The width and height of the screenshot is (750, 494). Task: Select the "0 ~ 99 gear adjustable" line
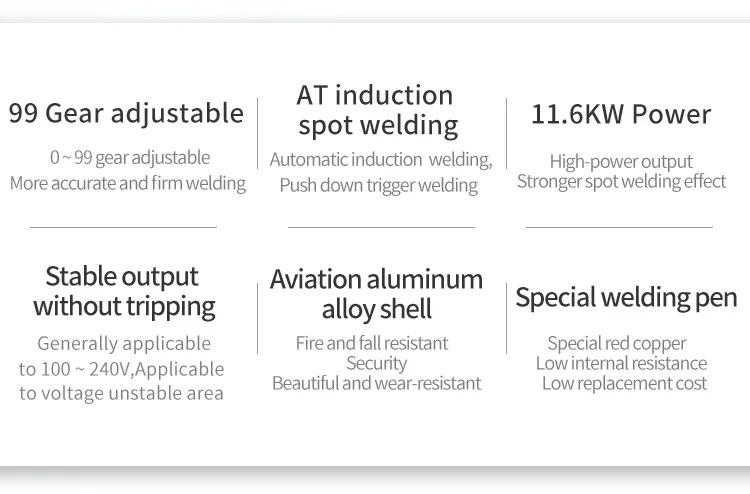130,157
